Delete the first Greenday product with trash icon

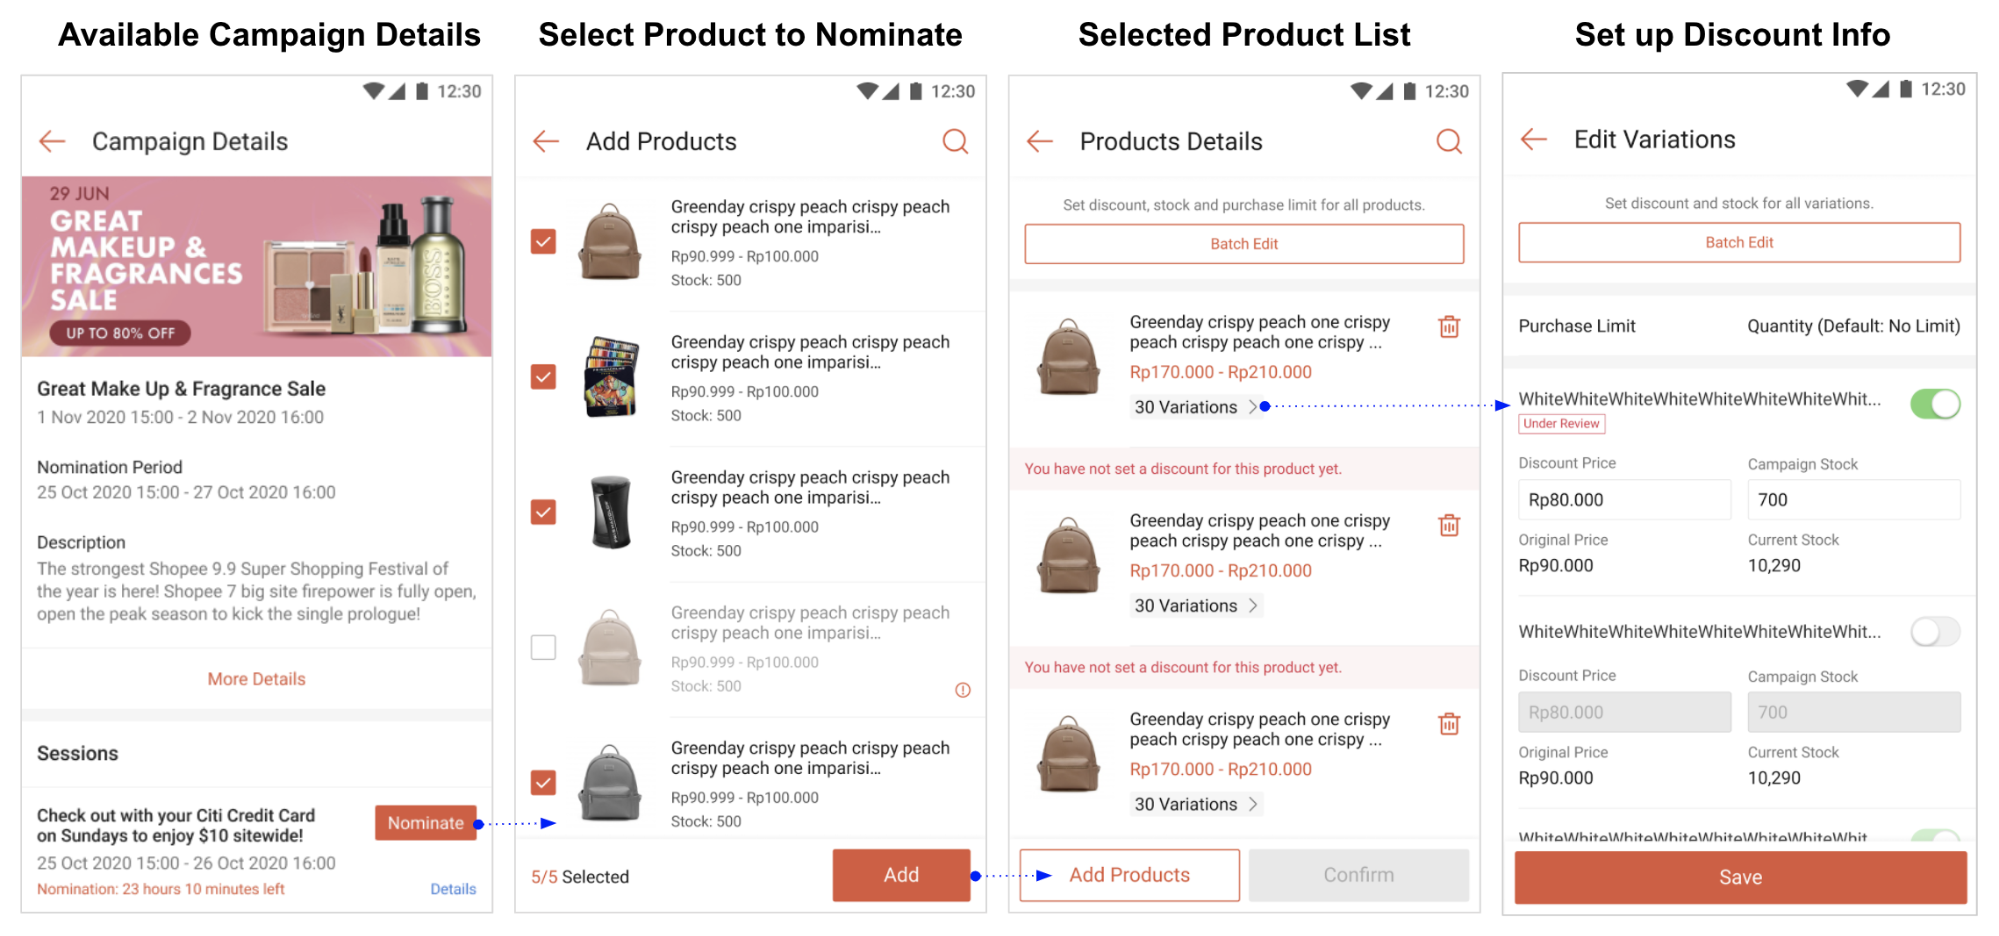[x=1448, y=326]
